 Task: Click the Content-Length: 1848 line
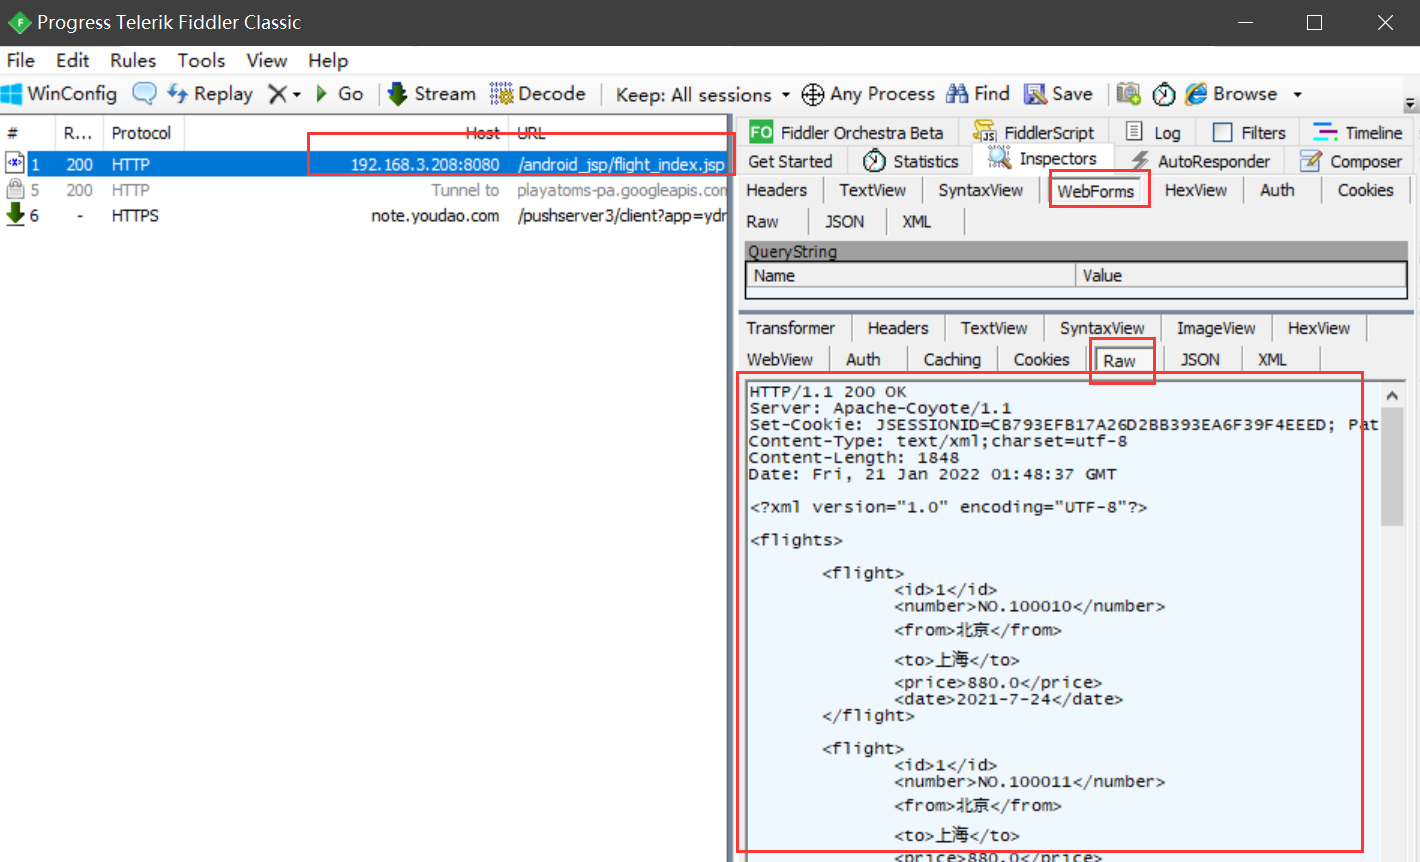854,458
